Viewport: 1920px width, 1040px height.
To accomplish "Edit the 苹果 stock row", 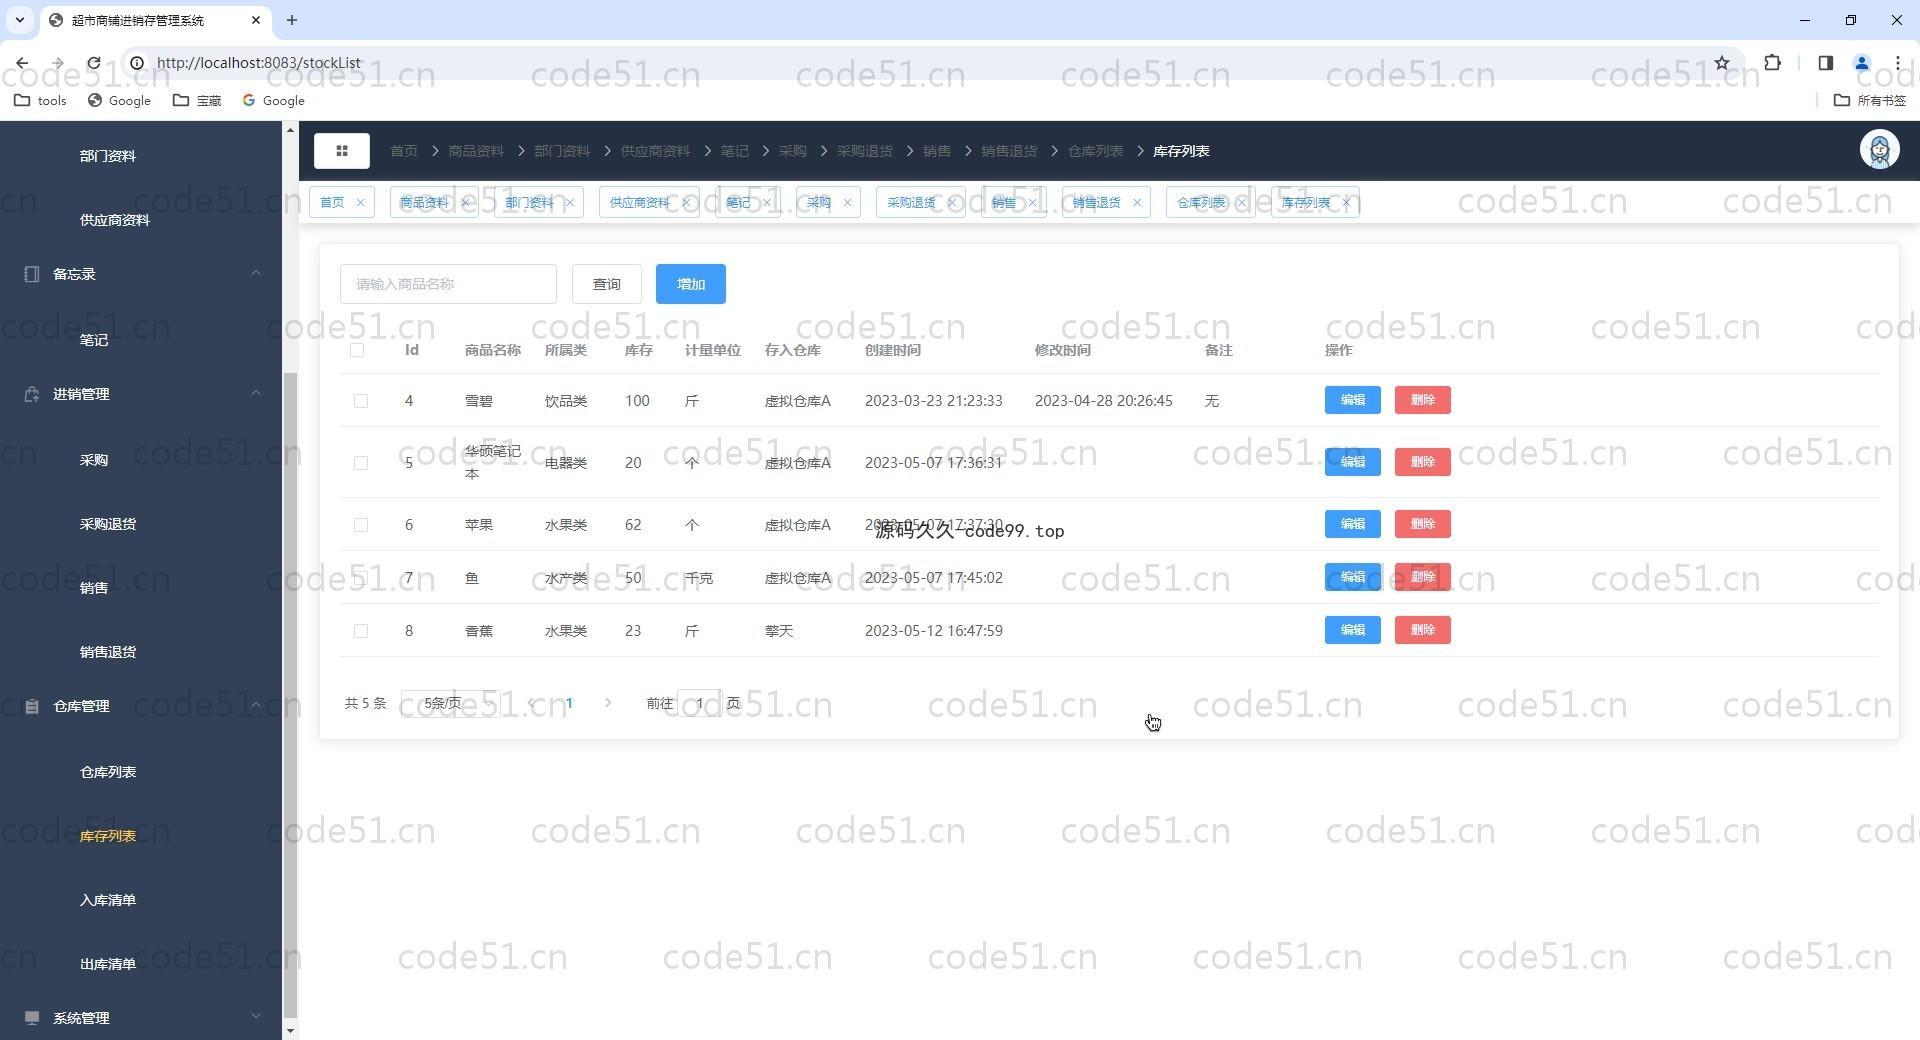I will pyautogui.click(x=1353, y=524).
